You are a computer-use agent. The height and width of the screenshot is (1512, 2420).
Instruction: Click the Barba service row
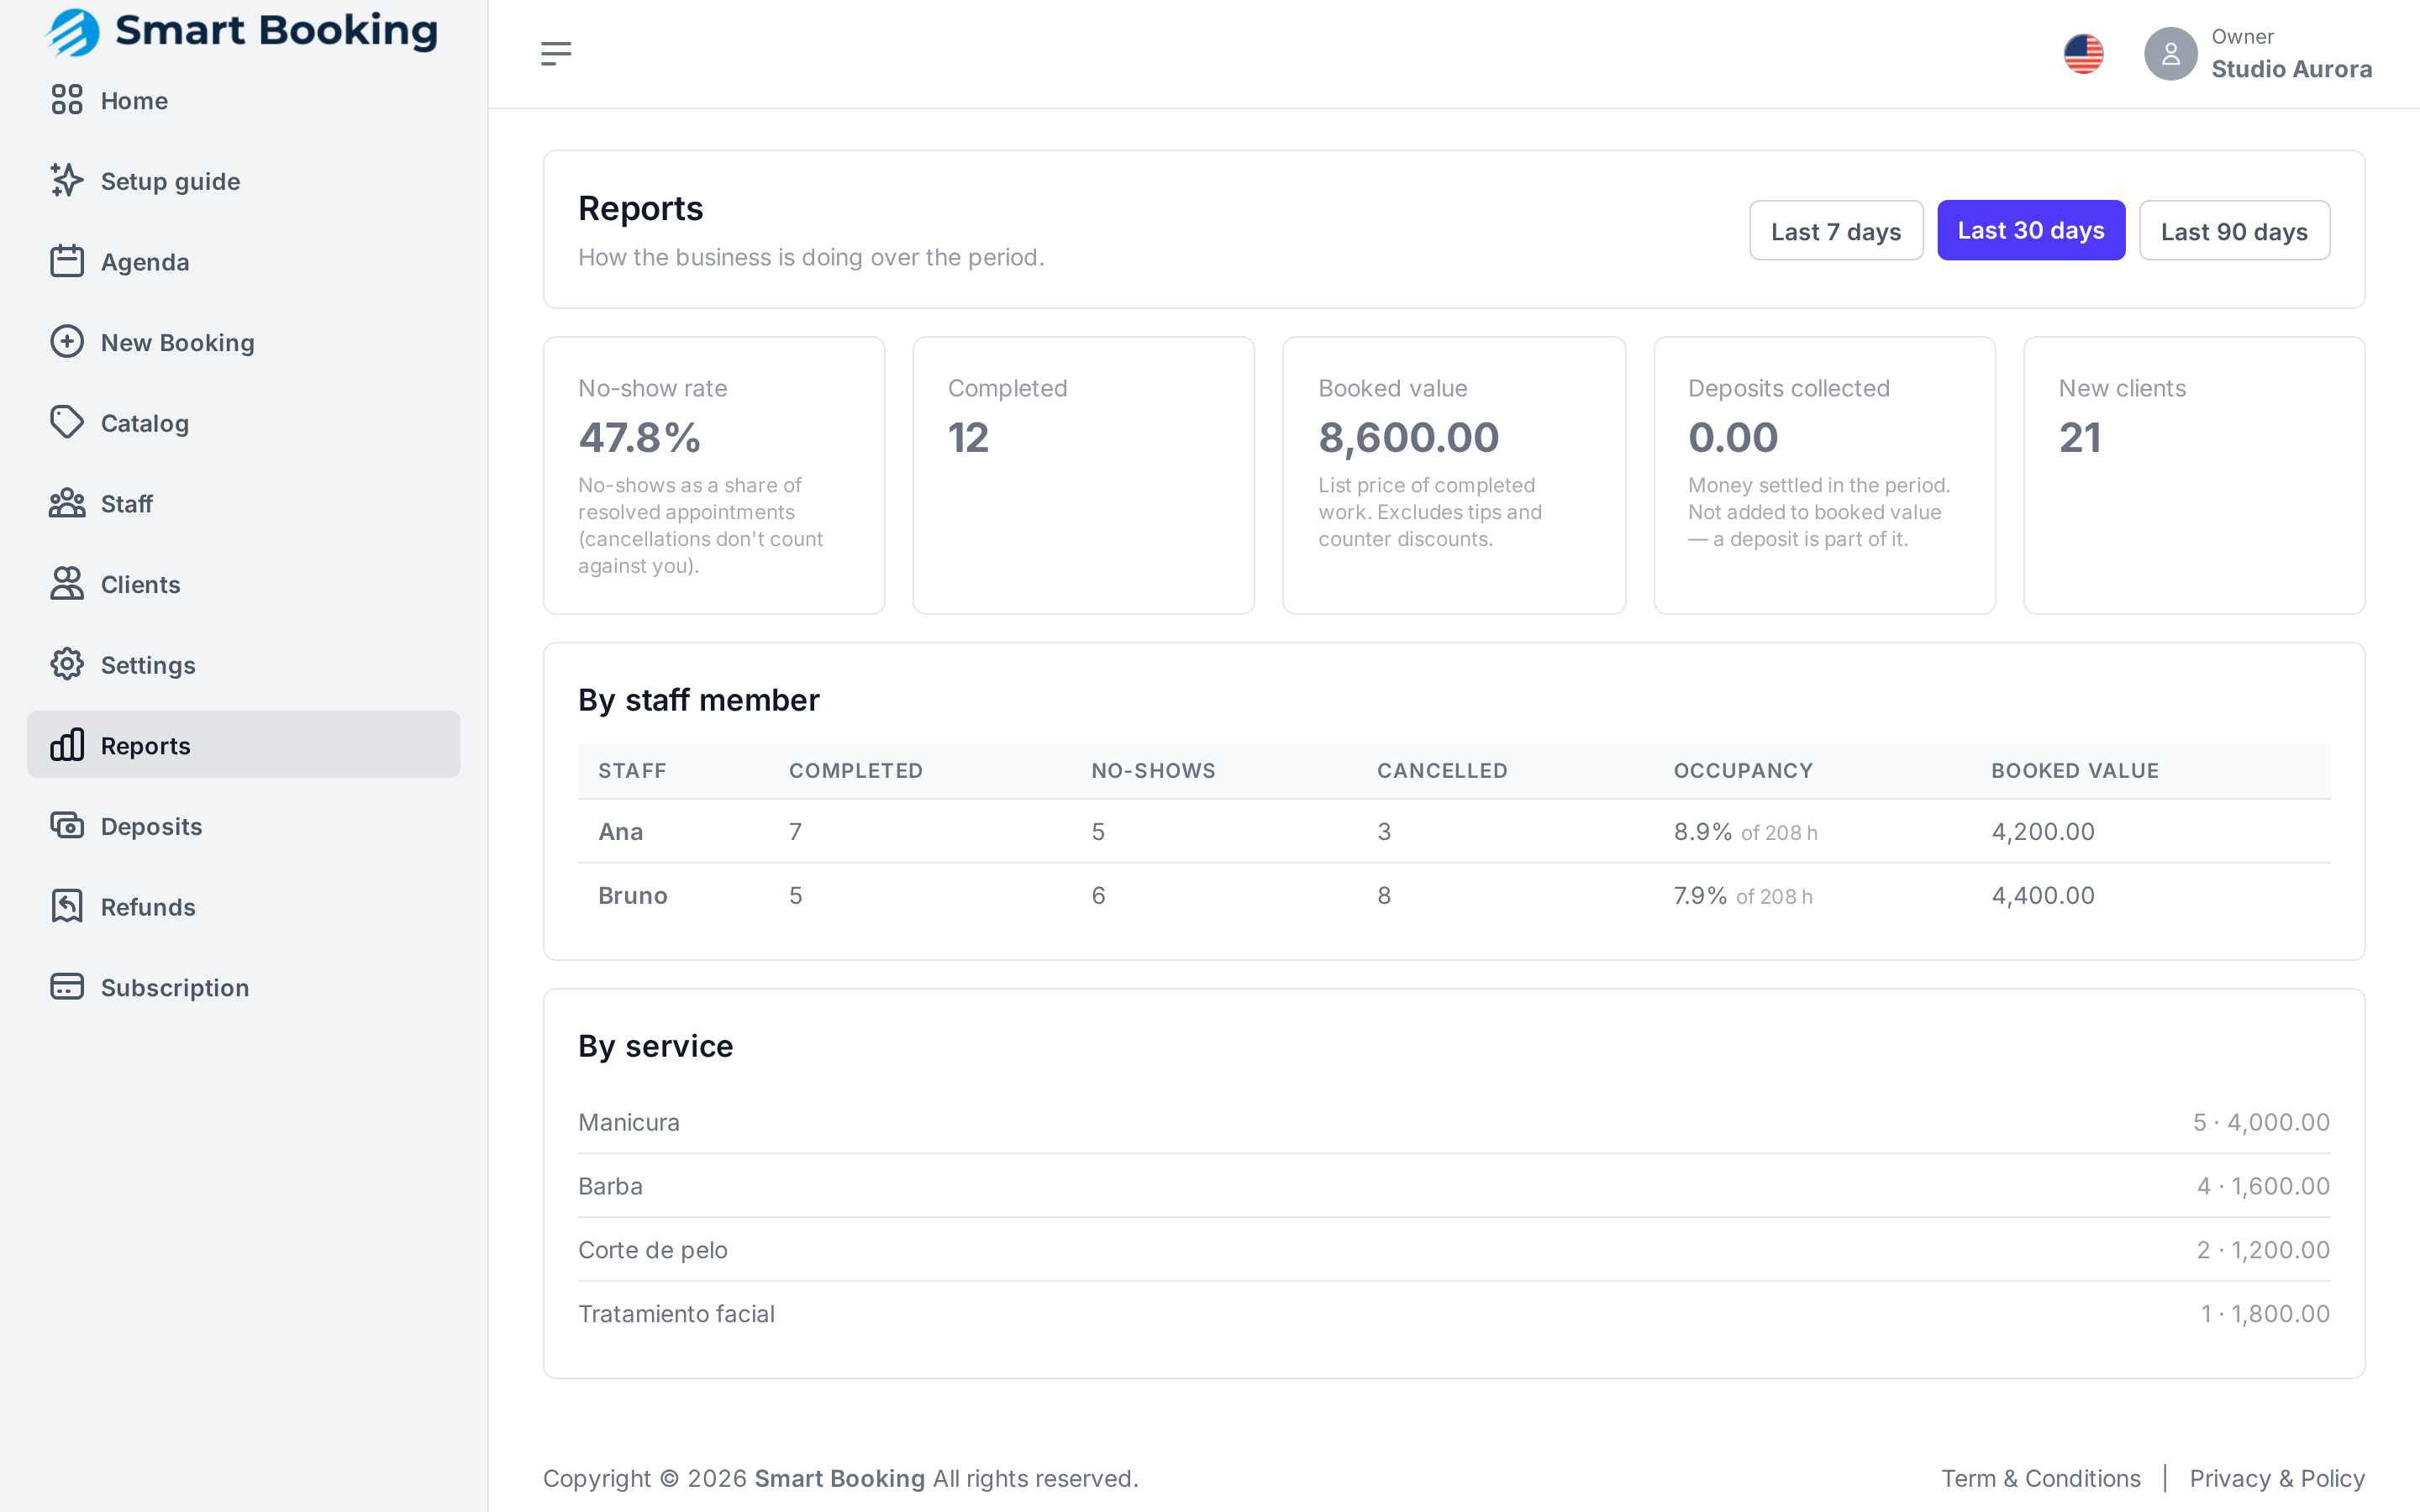click(x=1454, y=1186)
